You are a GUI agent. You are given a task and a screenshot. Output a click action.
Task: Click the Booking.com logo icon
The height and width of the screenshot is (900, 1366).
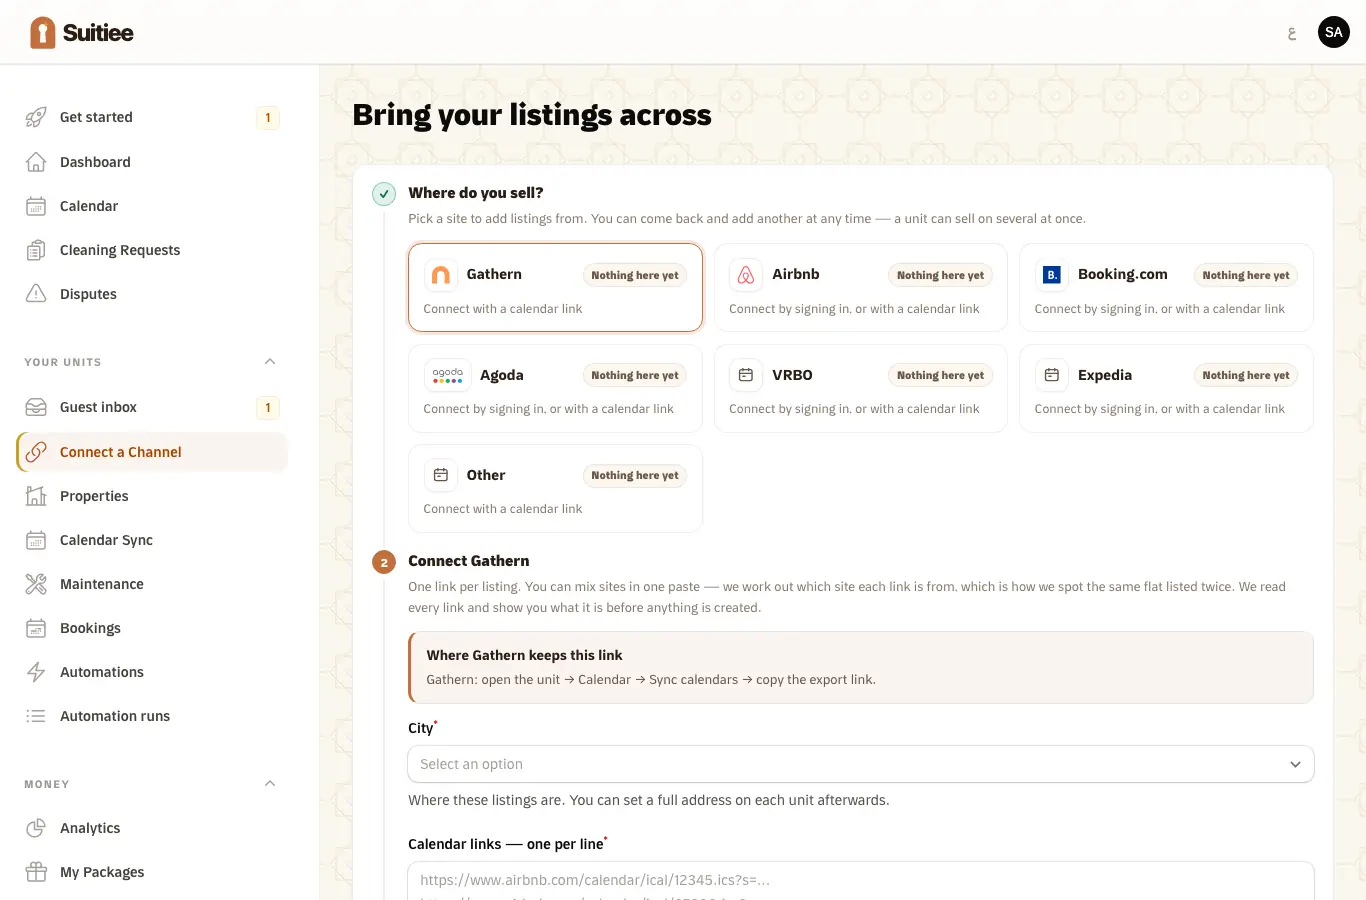point(1052,275)
